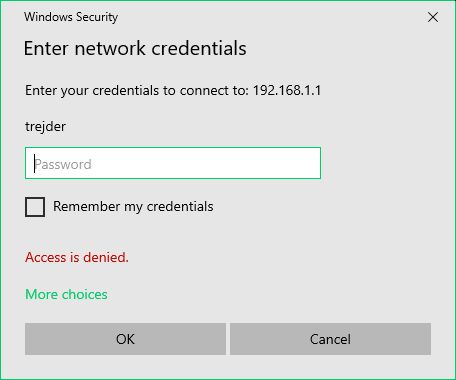Tick the empty square box beside Remember

(35, 207)
